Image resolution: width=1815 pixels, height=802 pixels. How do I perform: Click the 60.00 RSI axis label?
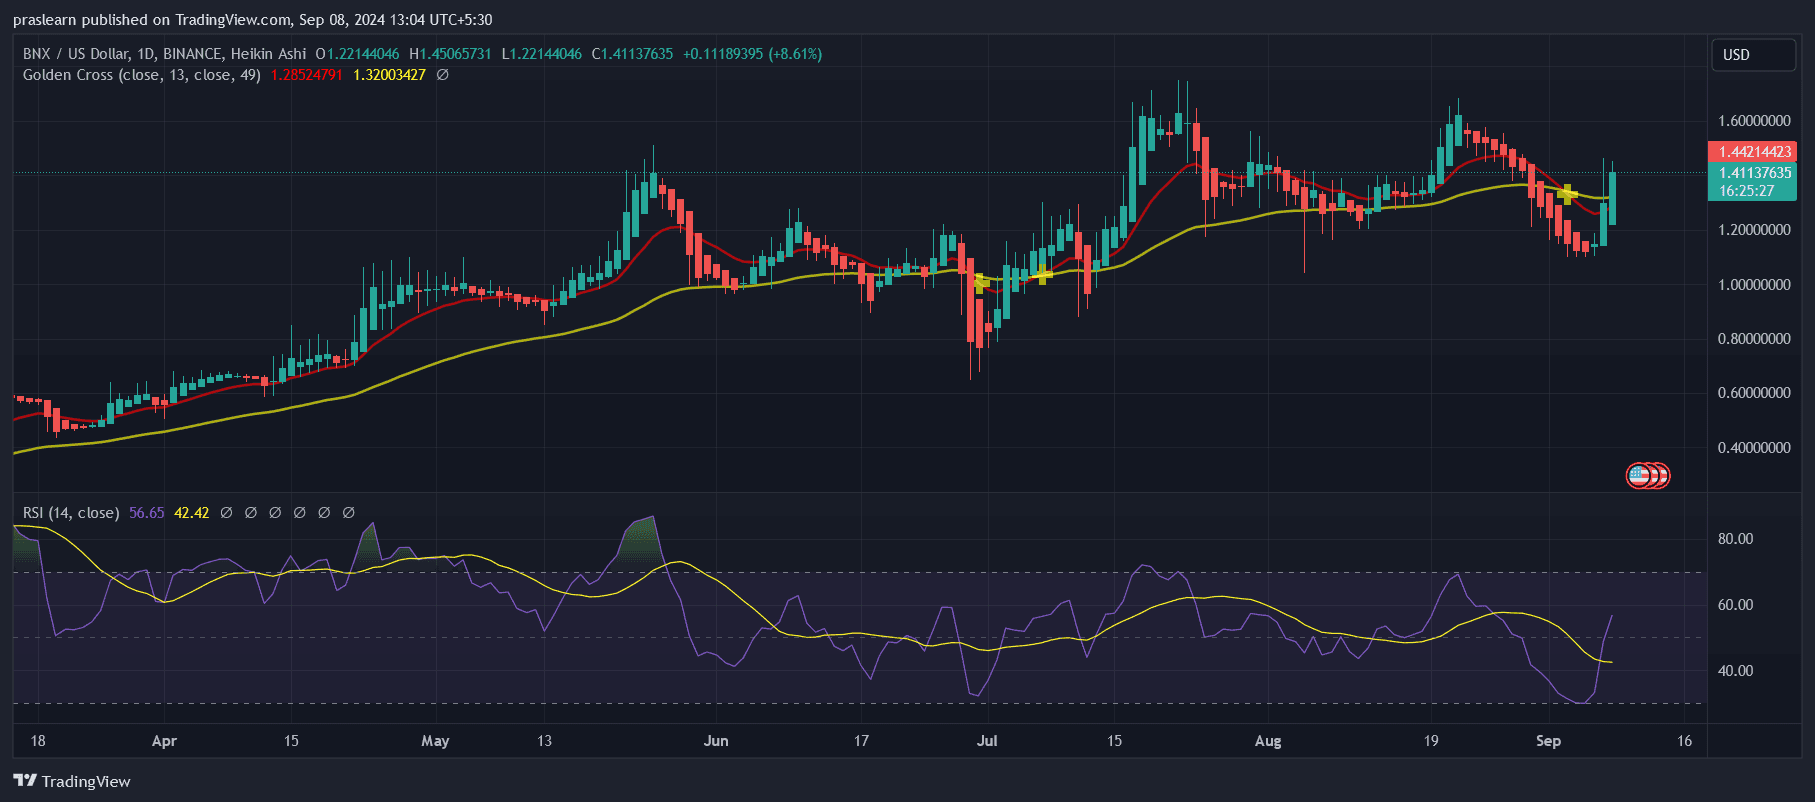coord(1735,605)
